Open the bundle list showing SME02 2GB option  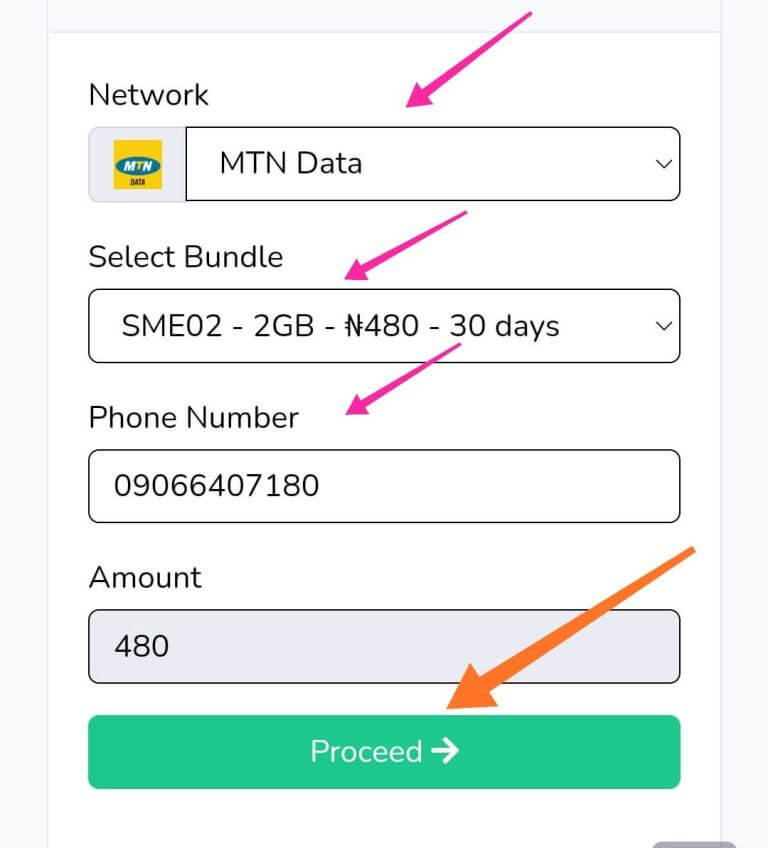tap(383, 325)
